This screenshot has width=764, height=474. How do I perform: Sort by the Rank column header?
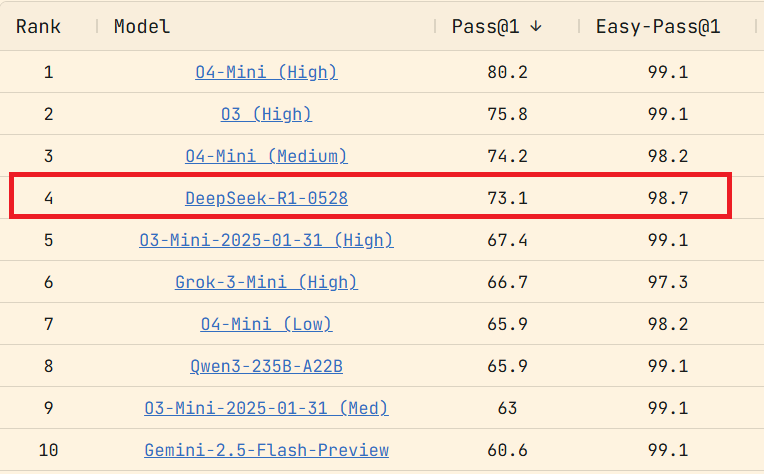point(38,26)
